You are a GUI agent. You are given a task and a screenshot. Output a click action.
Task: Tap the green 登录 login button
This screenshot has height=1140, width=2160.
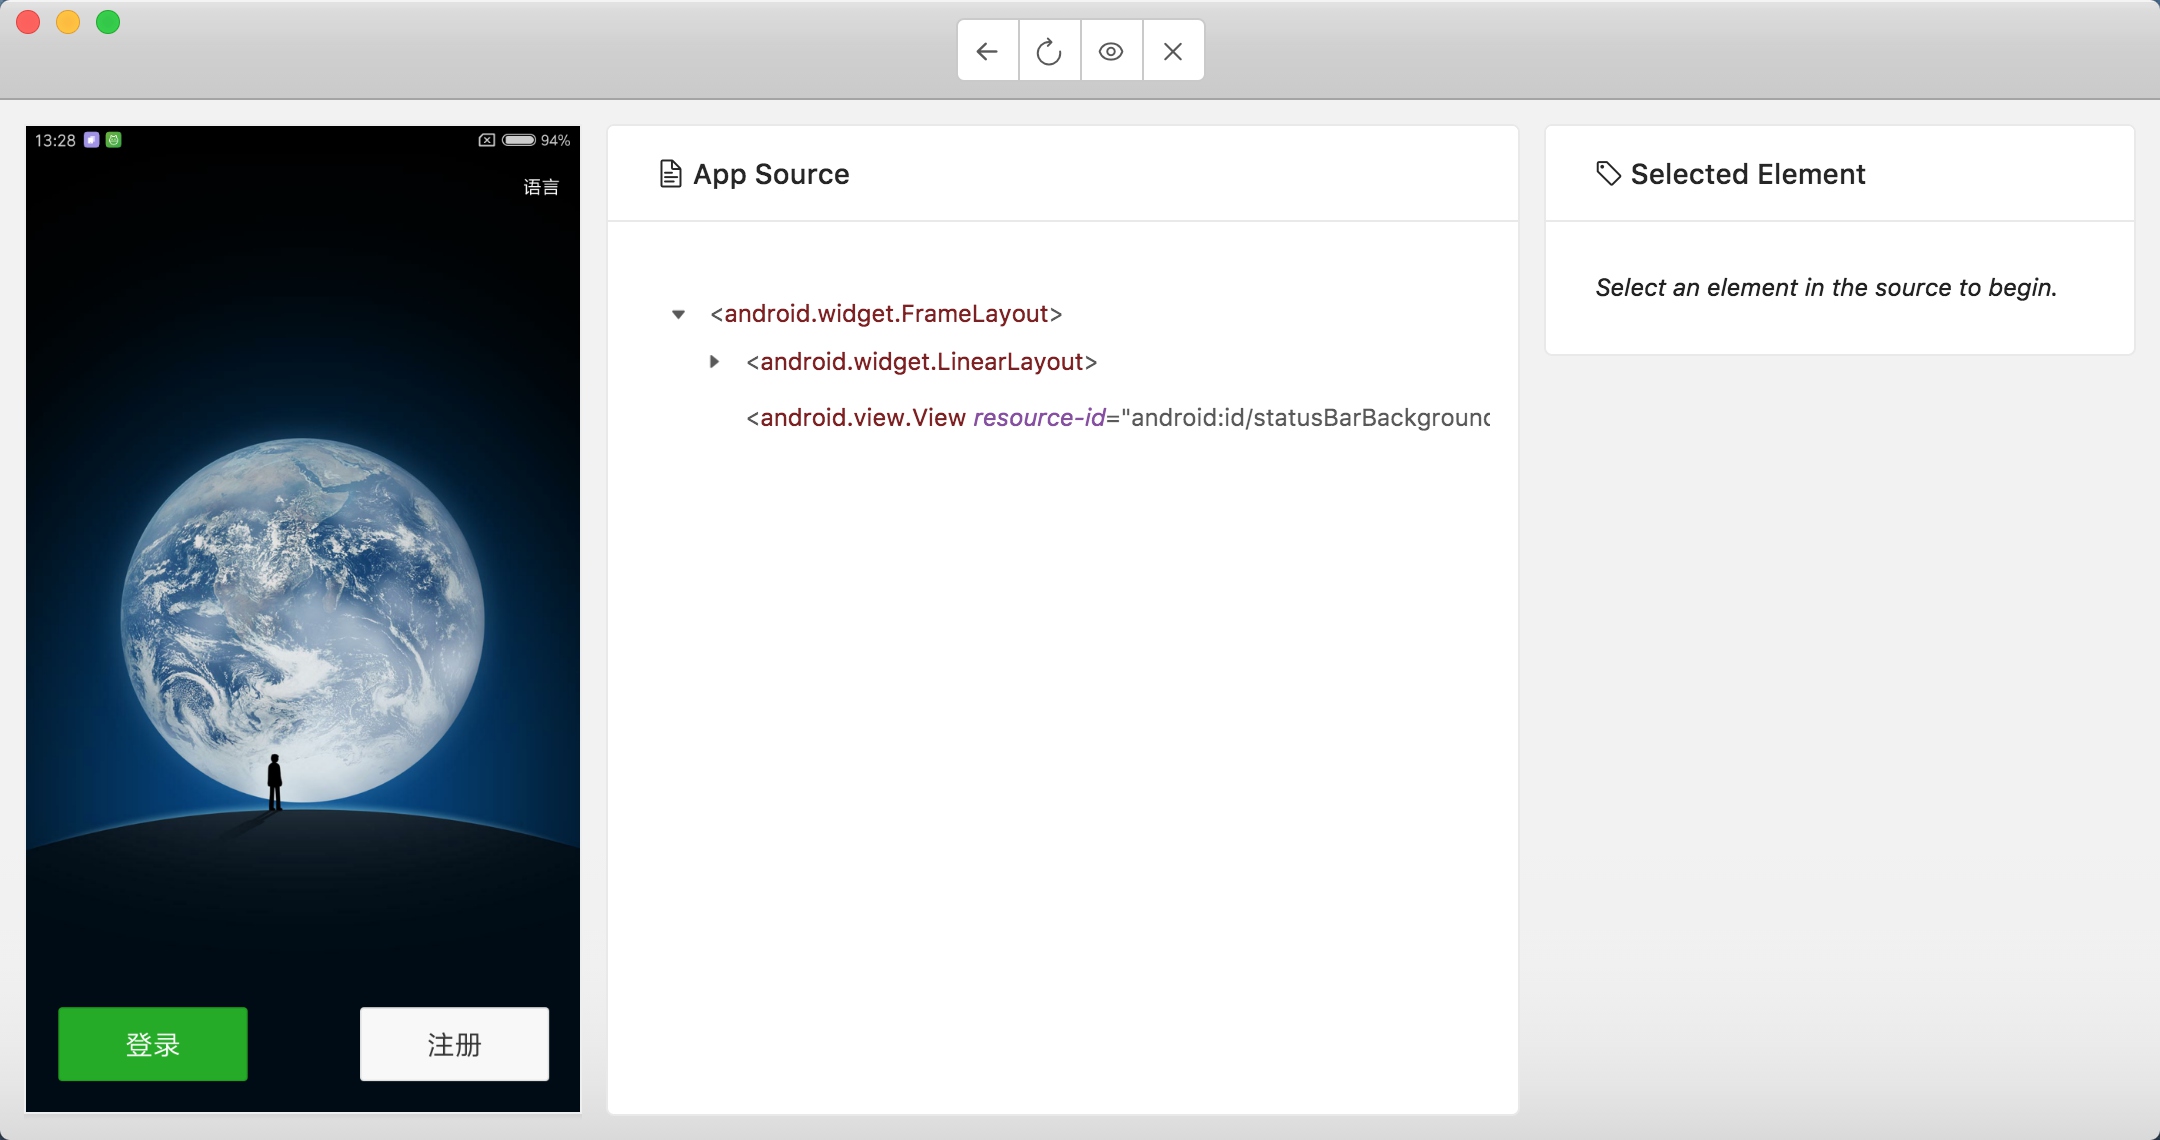pos(153,1044)
